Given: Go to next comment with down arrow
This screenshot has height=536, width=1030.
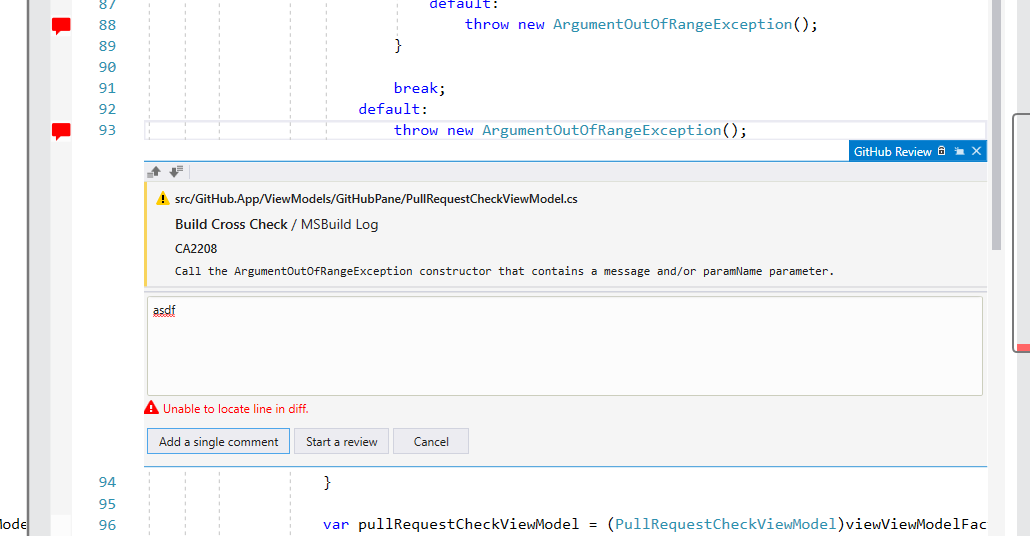Looking at the screenshot, I should point(176,172).
